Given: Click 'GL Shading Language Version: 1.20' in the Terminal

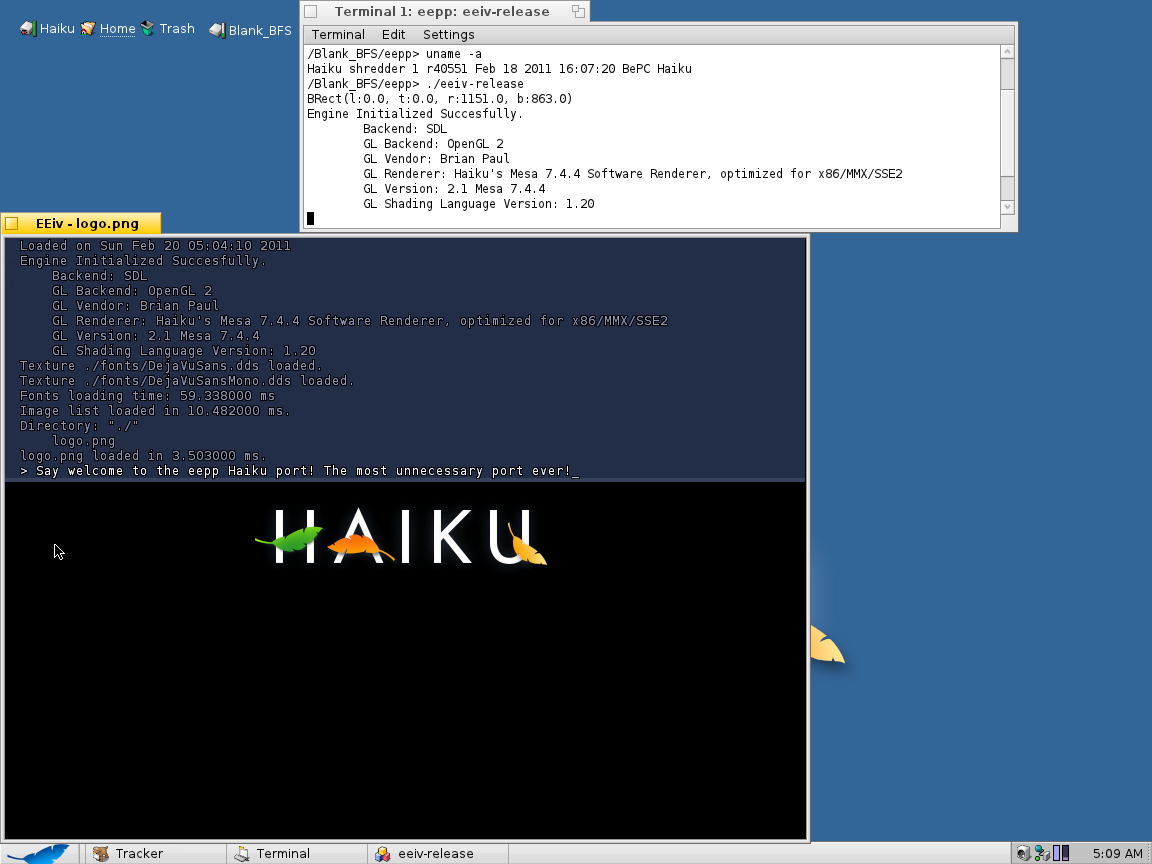Looking at the screenshot, I should pos(478,204).
